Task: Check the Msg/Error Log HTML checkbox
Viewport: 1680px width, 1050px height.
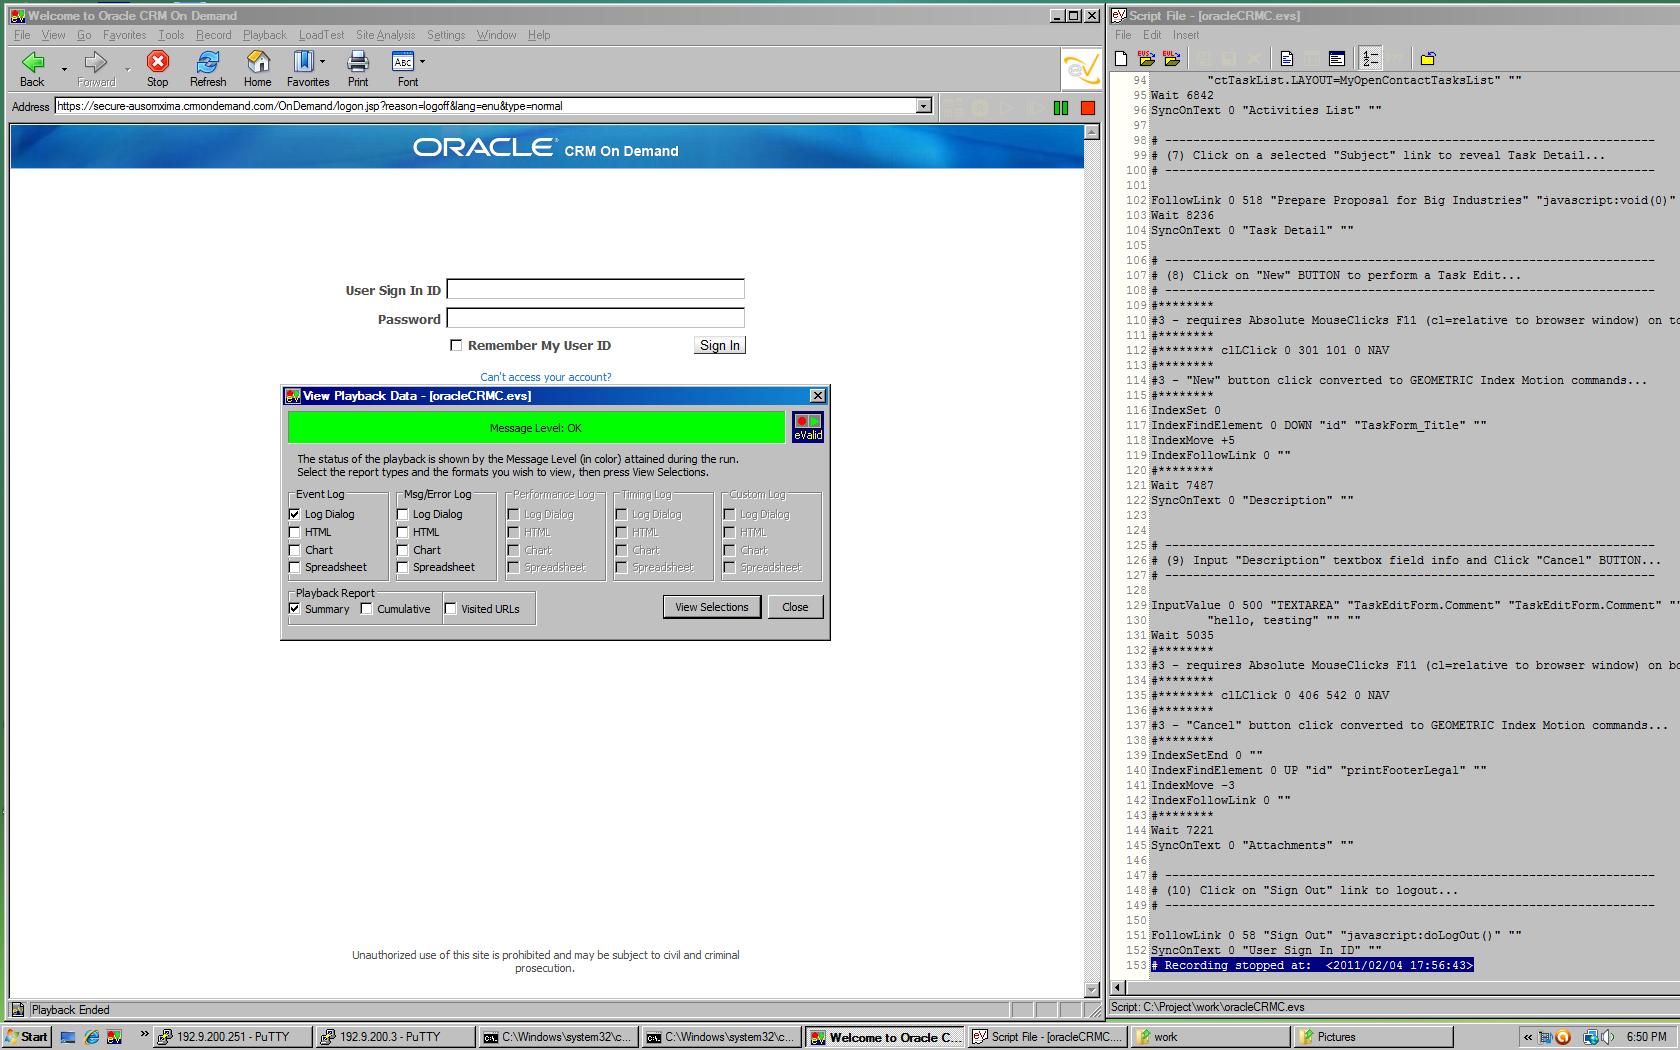Action: tap(402, 532)
